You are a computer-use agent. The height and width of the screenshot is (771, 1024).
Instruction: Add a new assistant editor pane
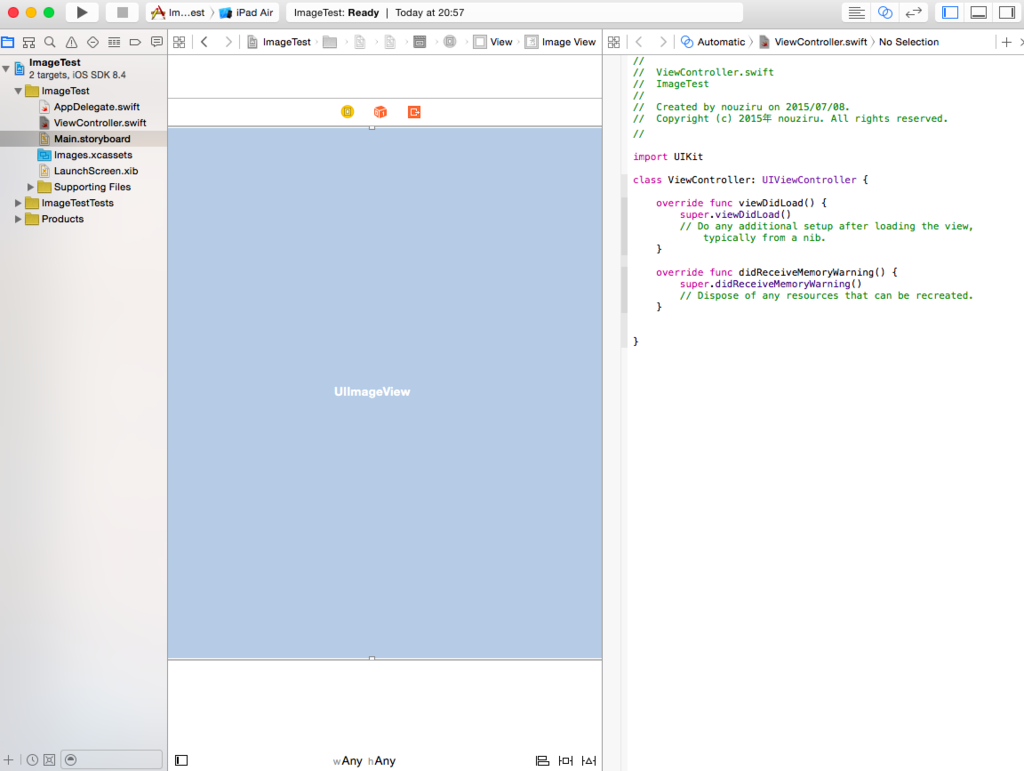tap(1006, 42)
